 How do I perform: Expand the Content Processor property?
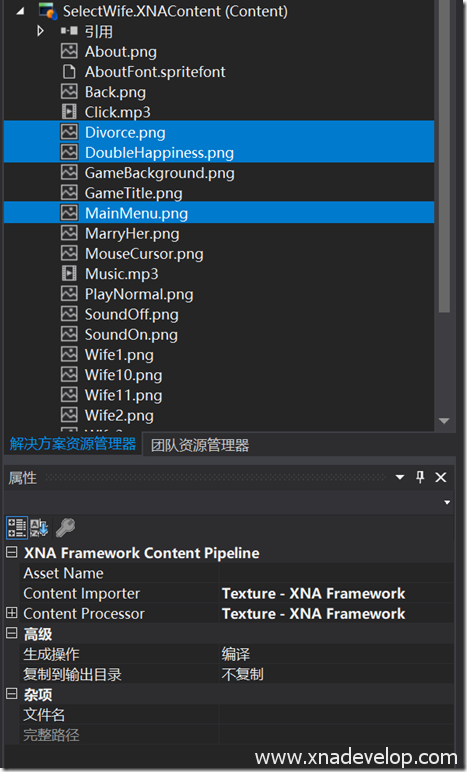coord(11,613)
